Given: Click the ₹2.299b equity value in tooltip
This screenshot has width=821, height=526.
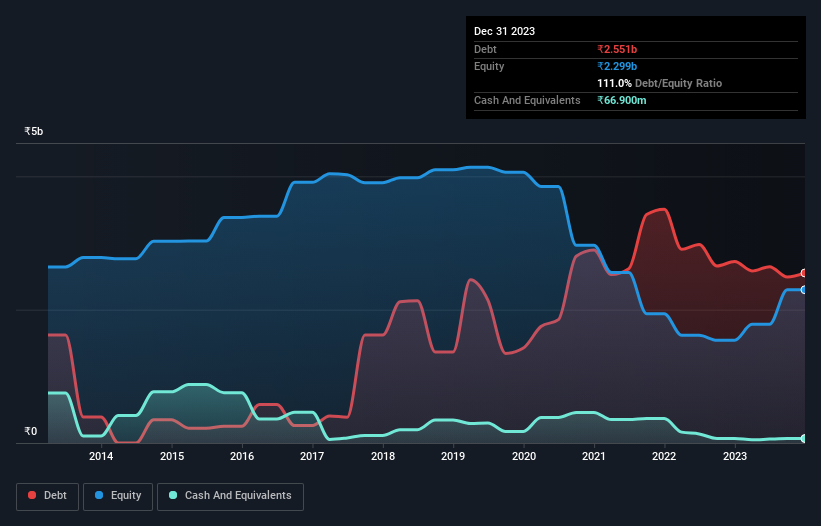Looking at the screenshot, I should 617,66.
